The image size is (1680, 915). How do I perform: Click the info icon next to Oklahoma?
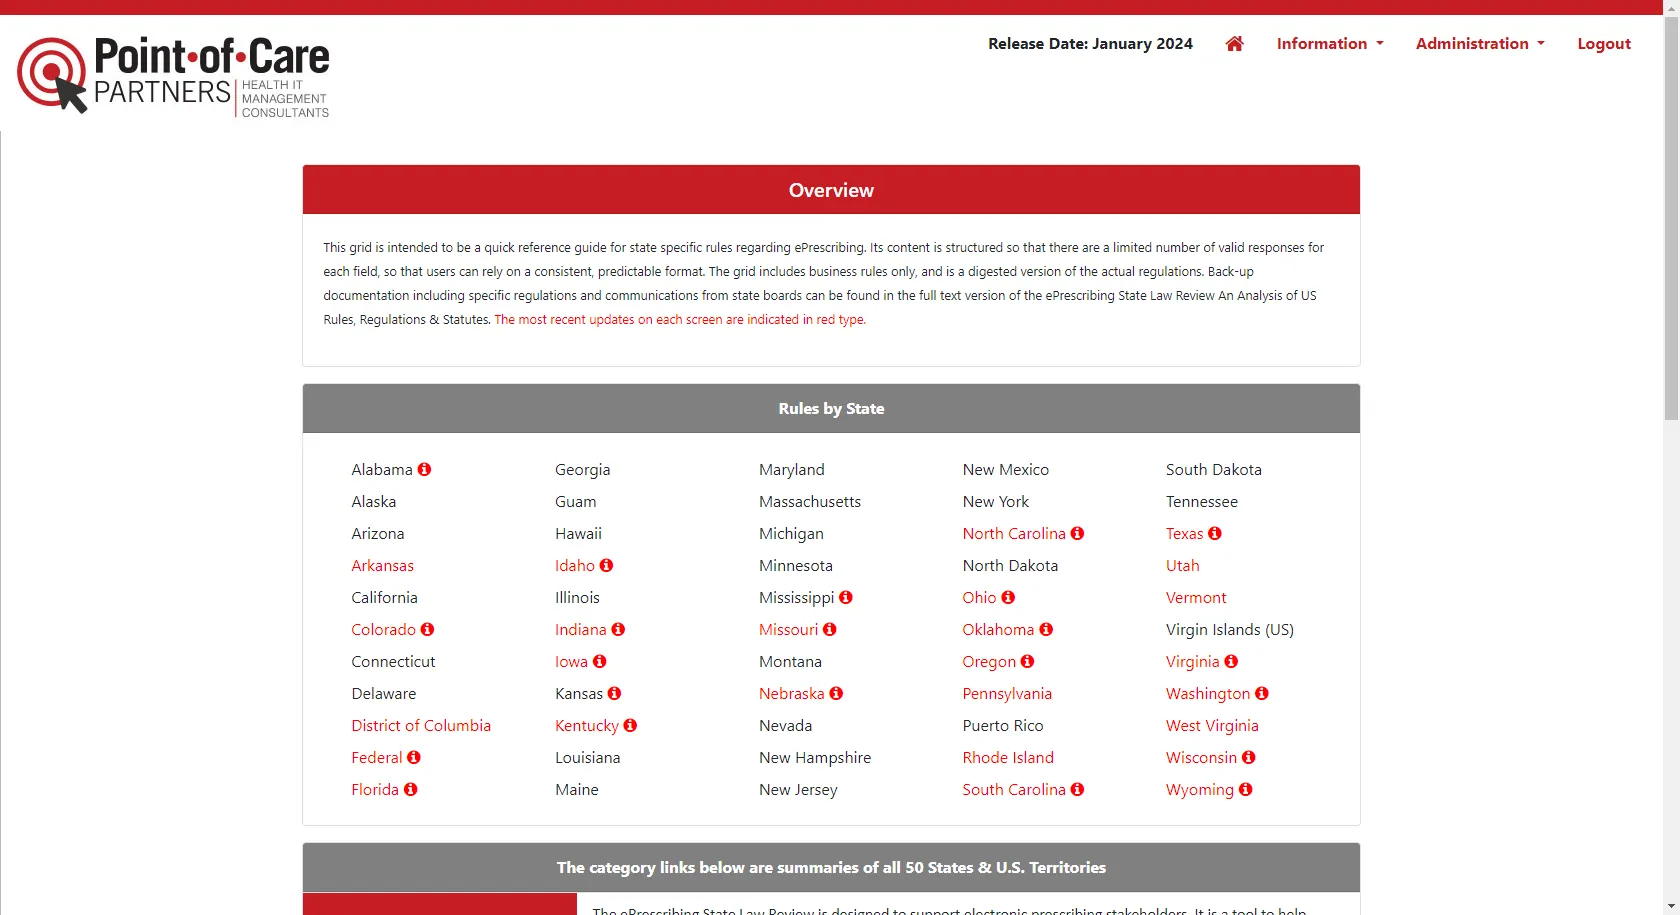1046,629
